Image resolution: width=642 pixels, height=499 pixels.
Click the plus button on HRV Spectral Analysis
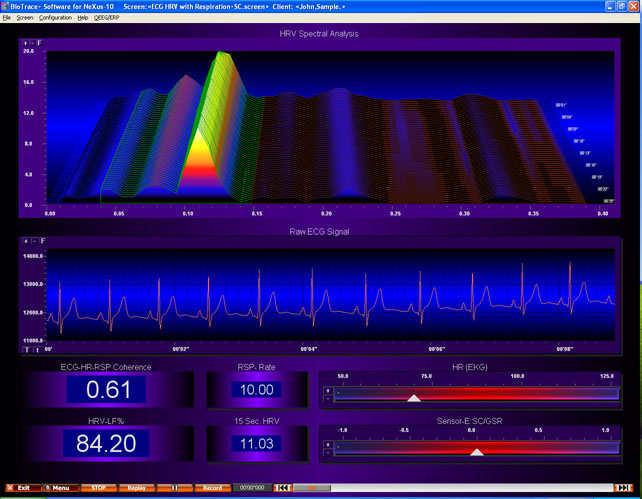(x=25, y=44)
